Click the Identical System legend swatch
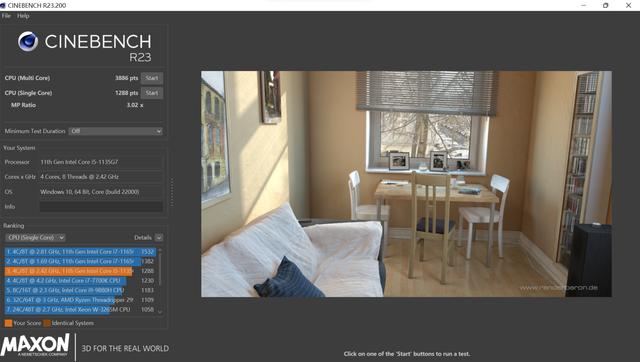The height and width of the screenshot is (362, 640). [47, 323]
